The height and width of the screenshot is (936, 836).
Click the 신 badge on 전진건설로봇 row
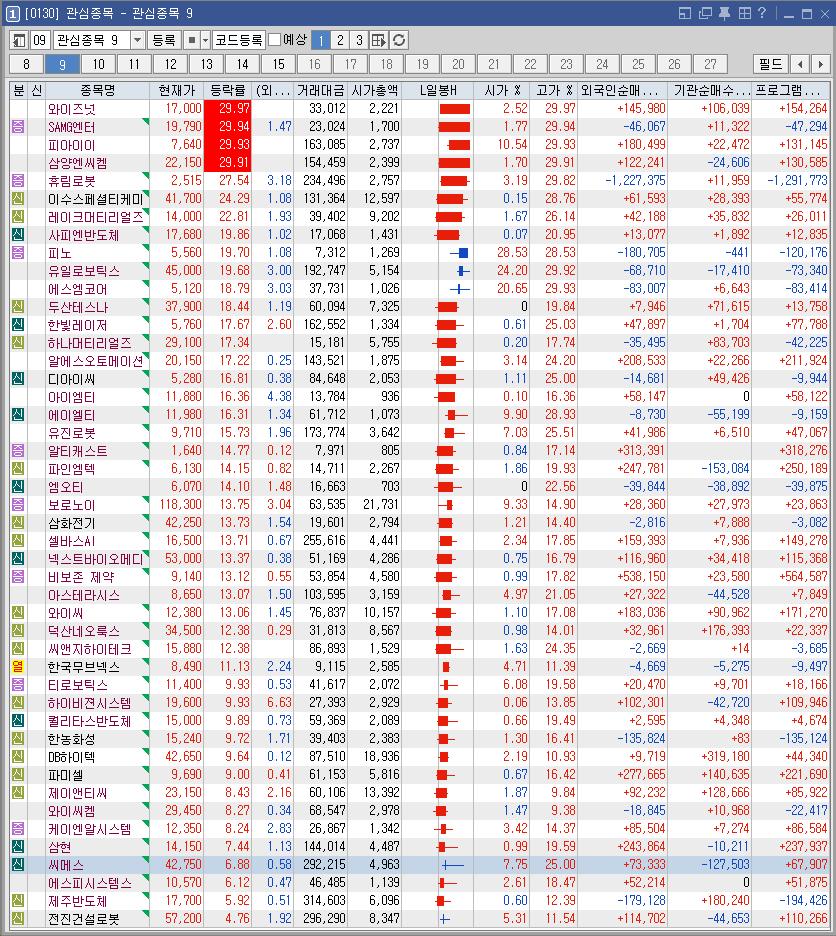point(18,918)
